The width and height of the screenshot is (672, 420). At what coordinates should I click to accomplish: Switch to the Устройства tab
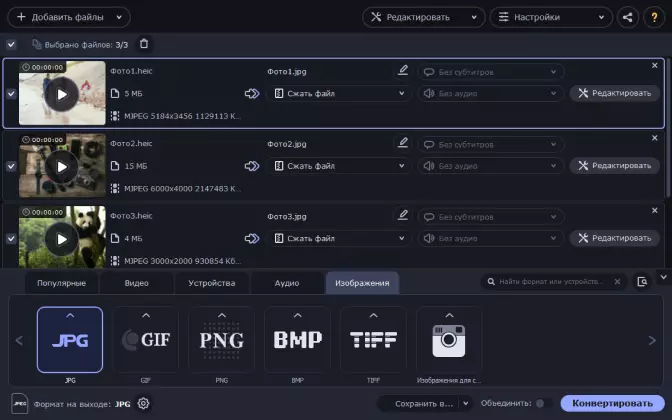click(211, 284)
